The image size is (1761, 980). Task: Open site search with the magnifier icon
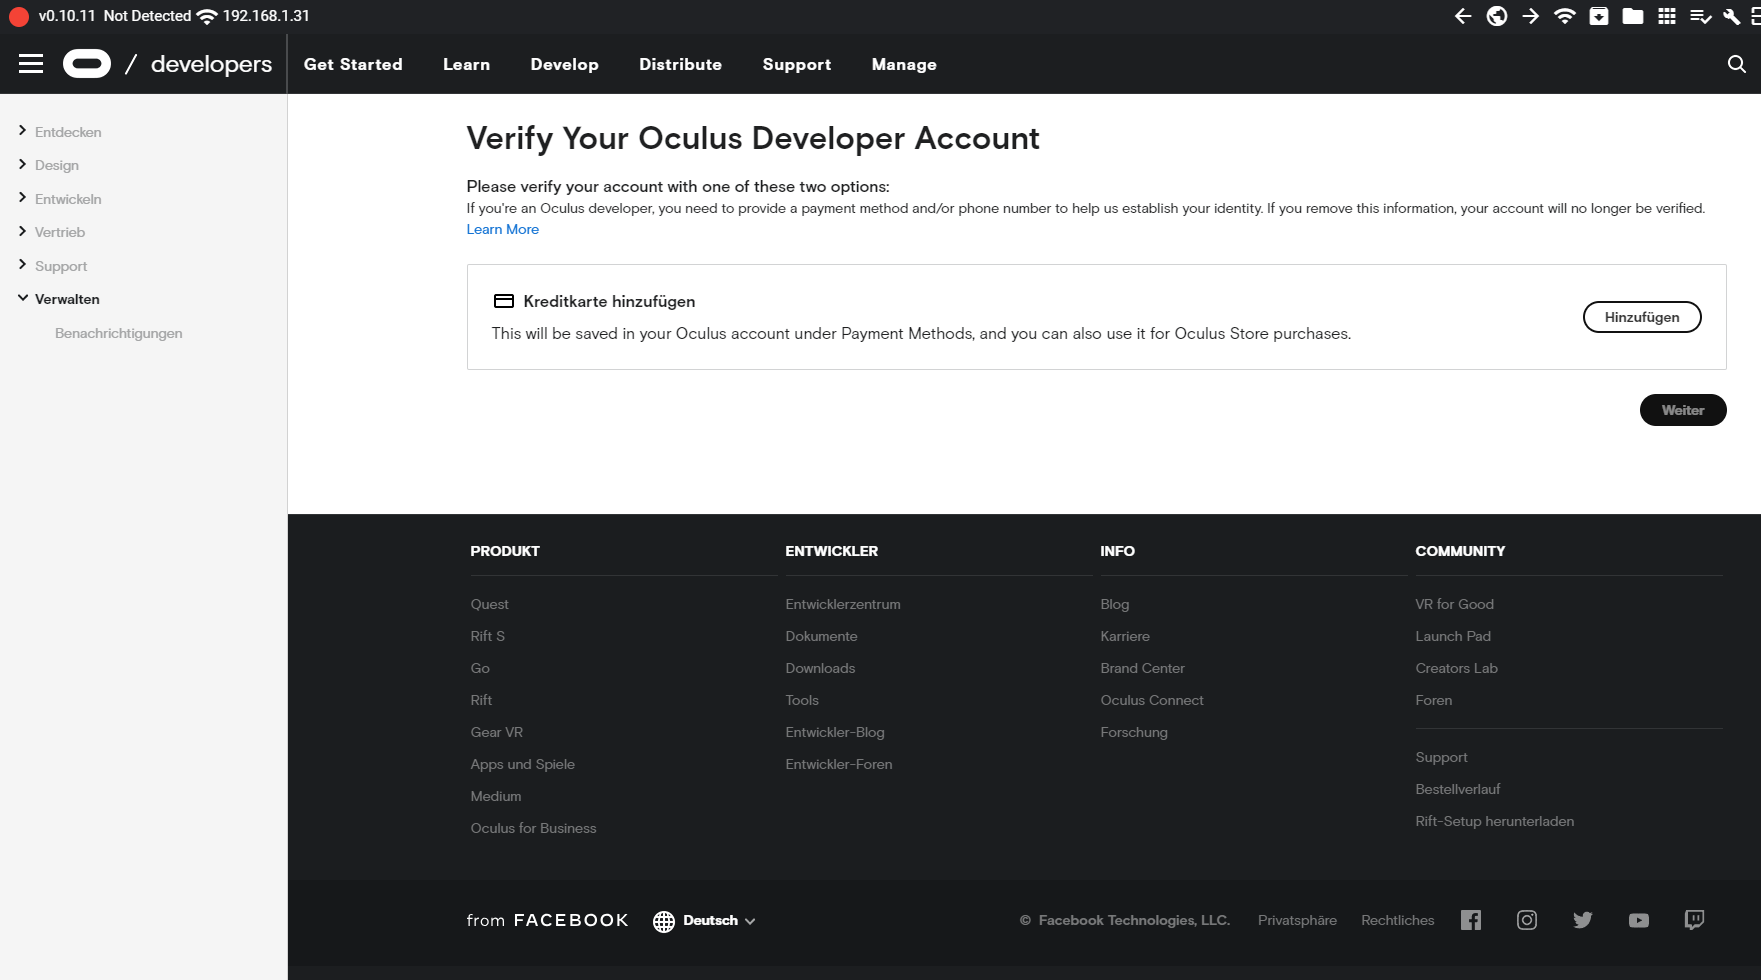tap(1737, 64)
